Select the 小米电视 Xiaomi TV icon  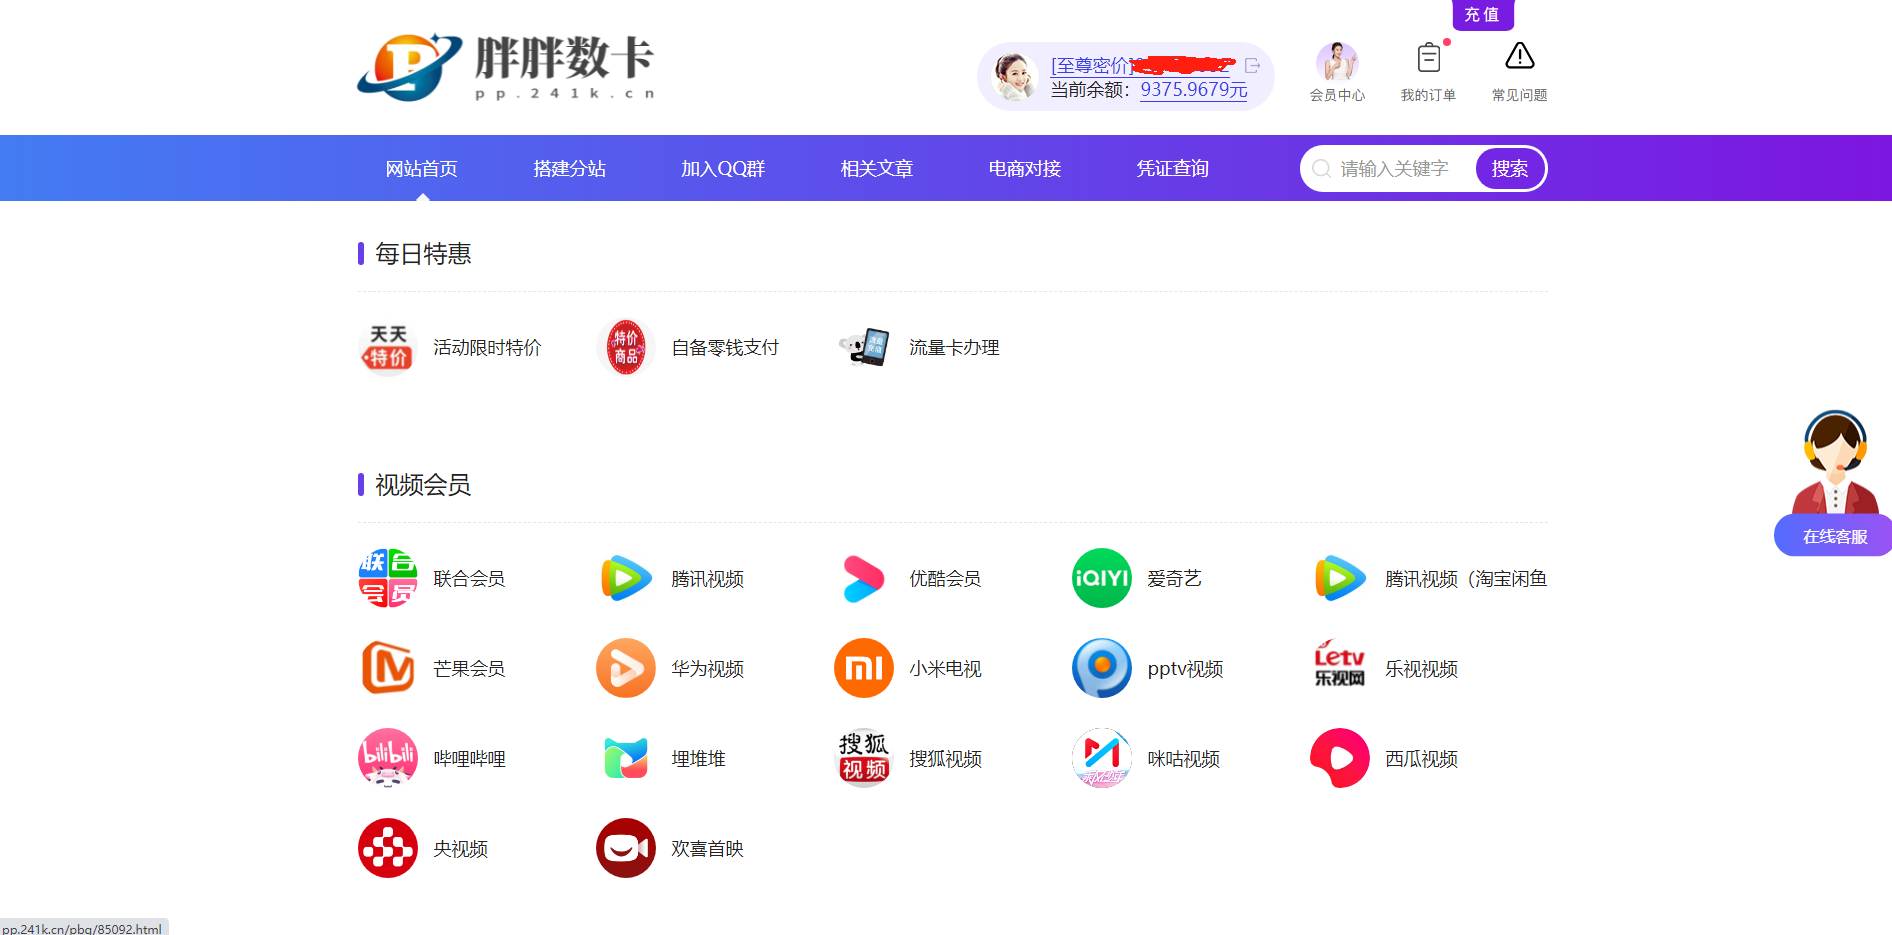click(863, 668)
